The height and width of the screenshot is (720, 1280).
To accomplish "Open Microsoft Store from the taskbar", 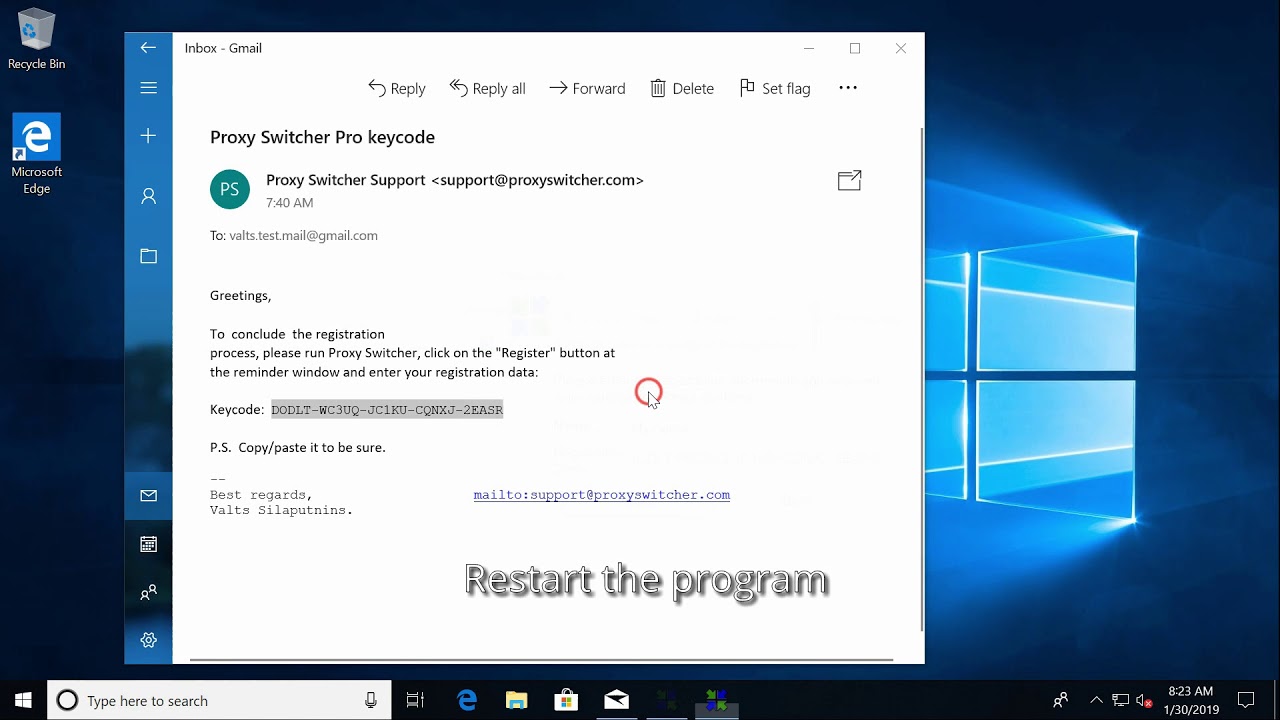I will coord(566,700).
